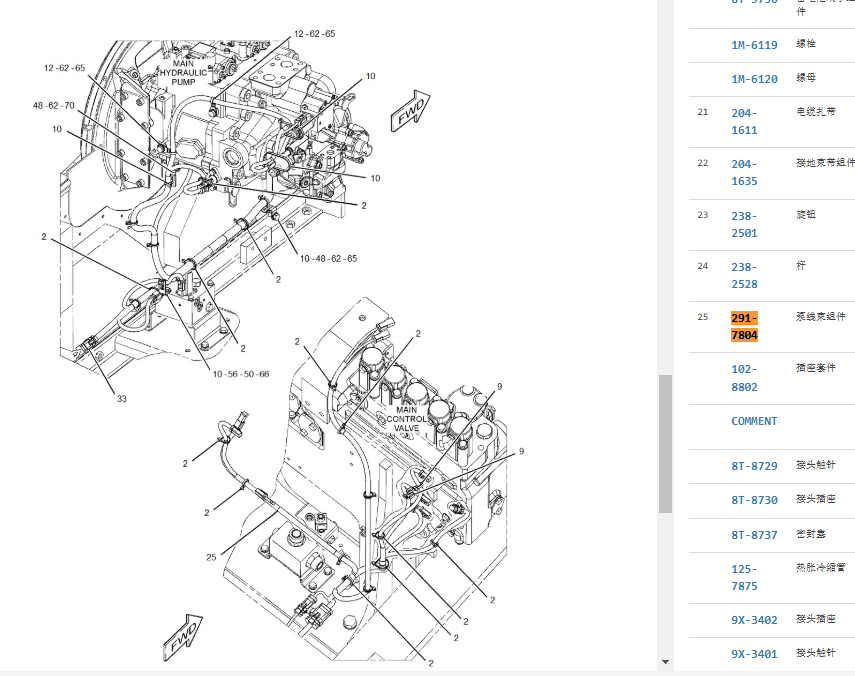Open highlighted part link 291-7804
855x676 pixels.
744,327
